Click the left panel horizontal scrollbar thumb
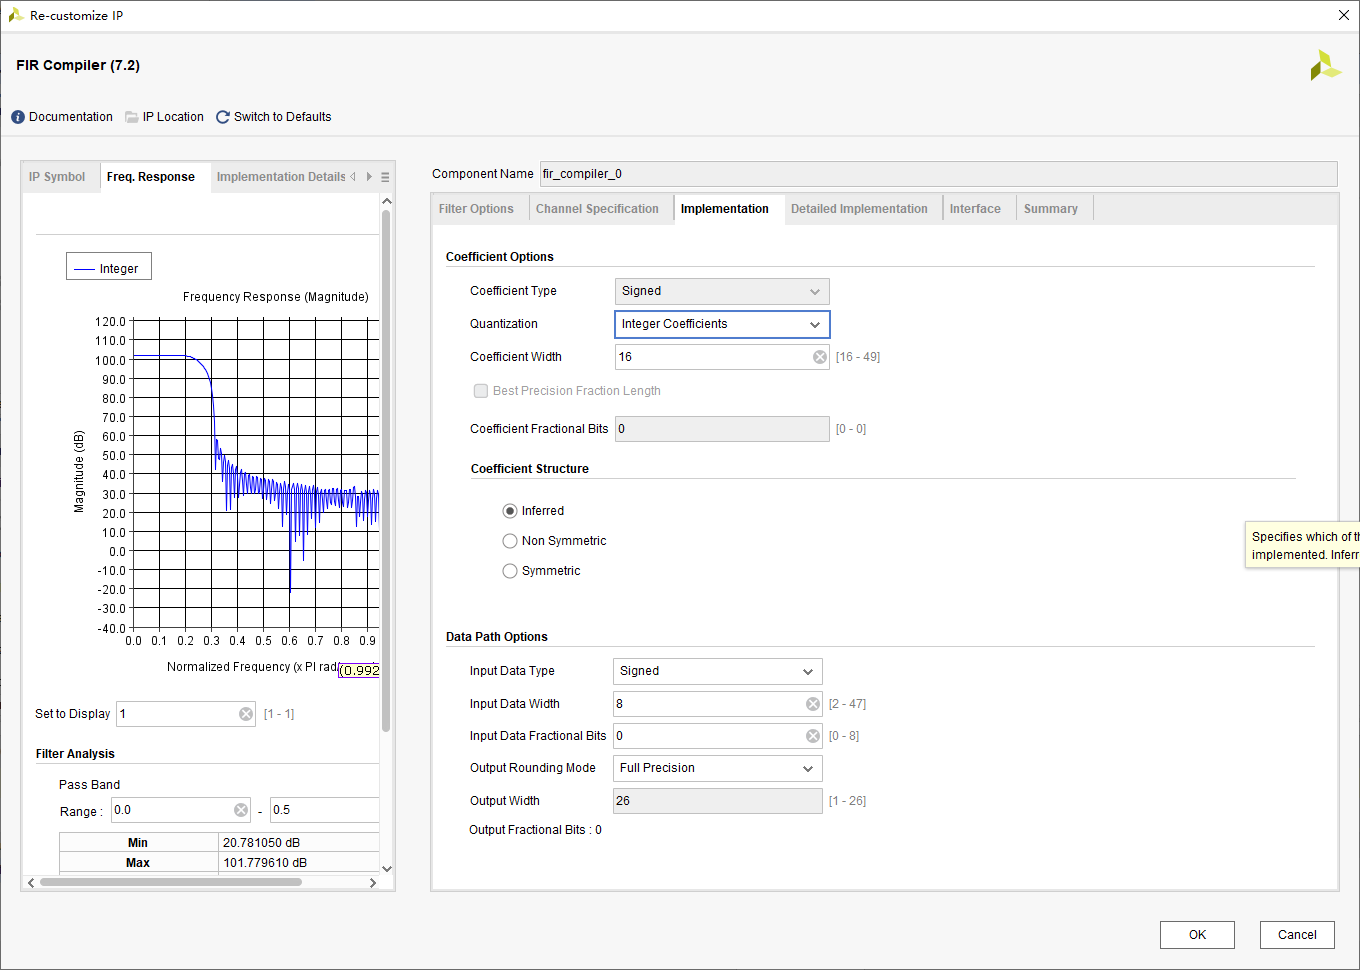Screen dimensions: 1360x970 170,882
